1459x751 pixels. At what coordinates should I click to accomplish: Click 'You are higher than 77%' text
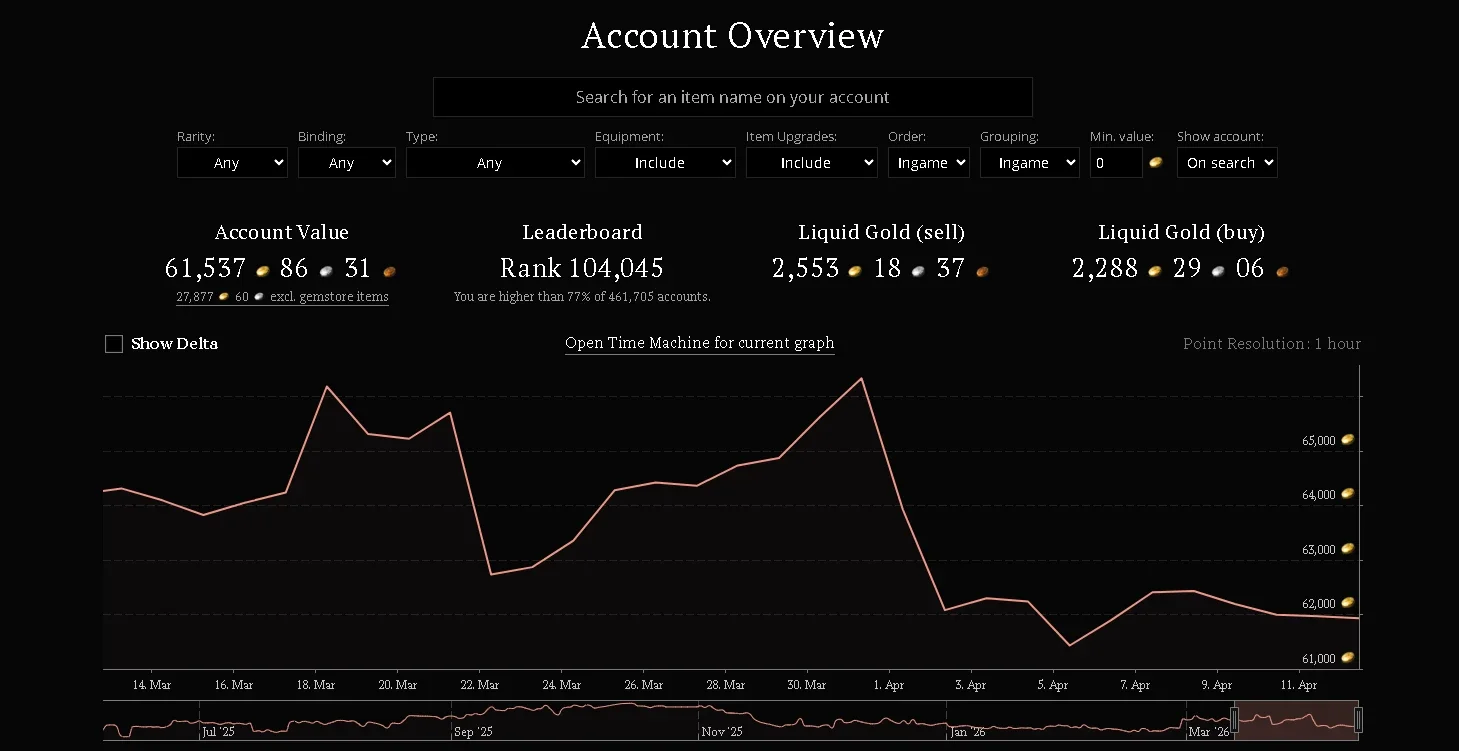tap(582, 297)
